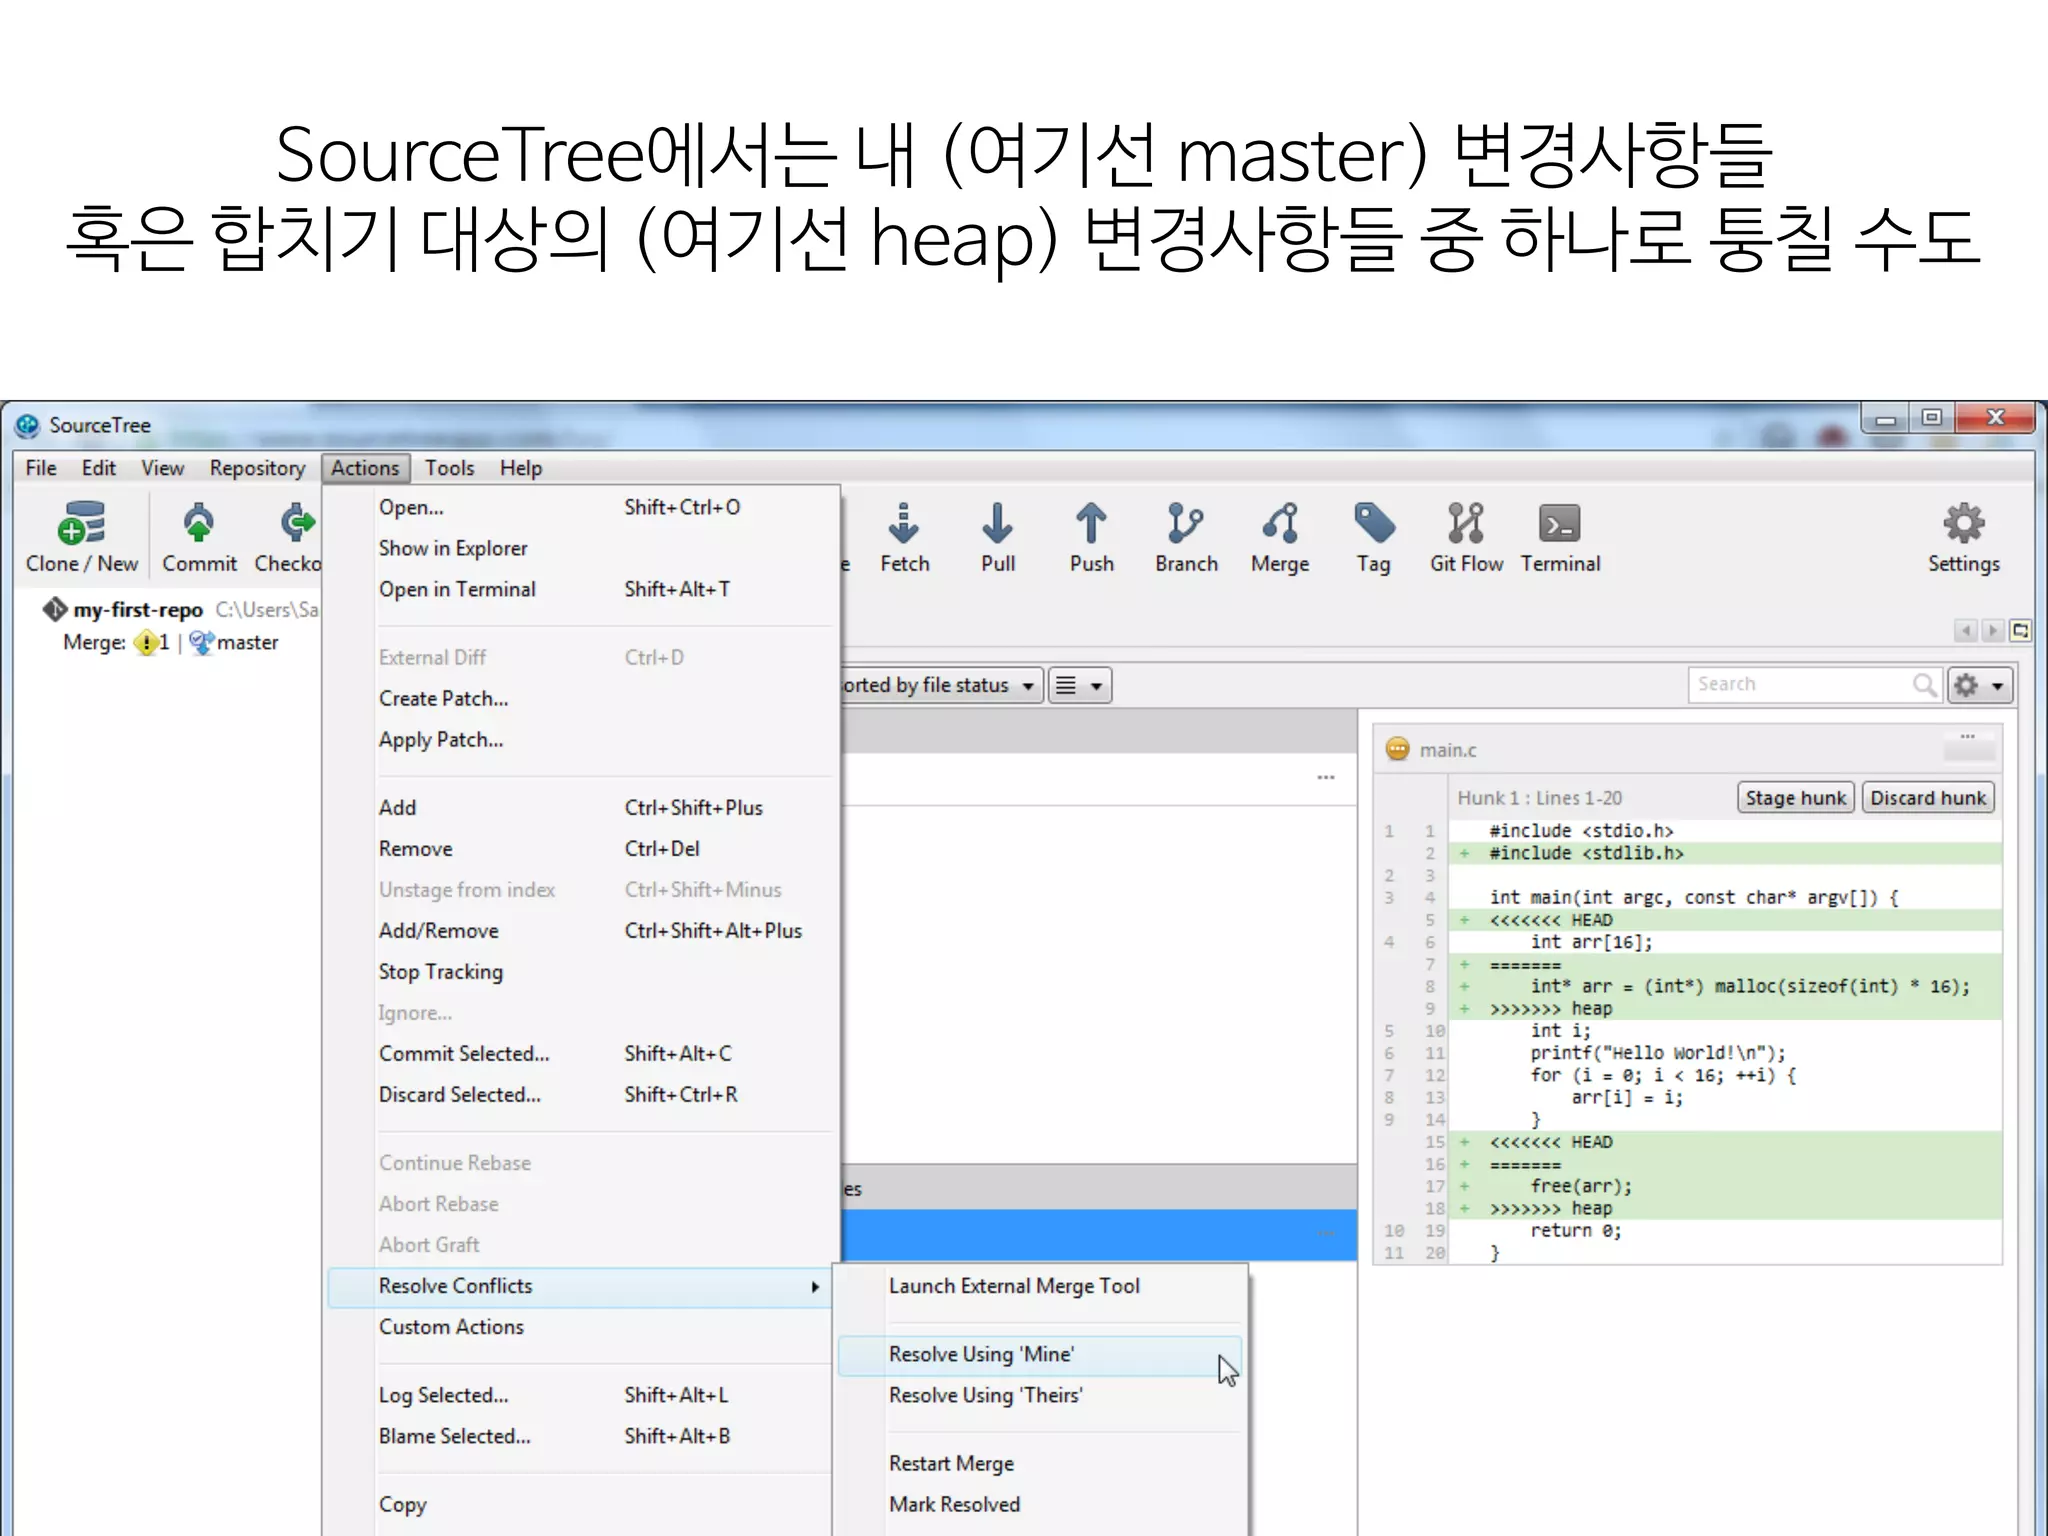Image resolution: width=2048 pixels, height=1536 pixels.
Task: Select Open in Terminal menu item
Action: click(582, 589)
